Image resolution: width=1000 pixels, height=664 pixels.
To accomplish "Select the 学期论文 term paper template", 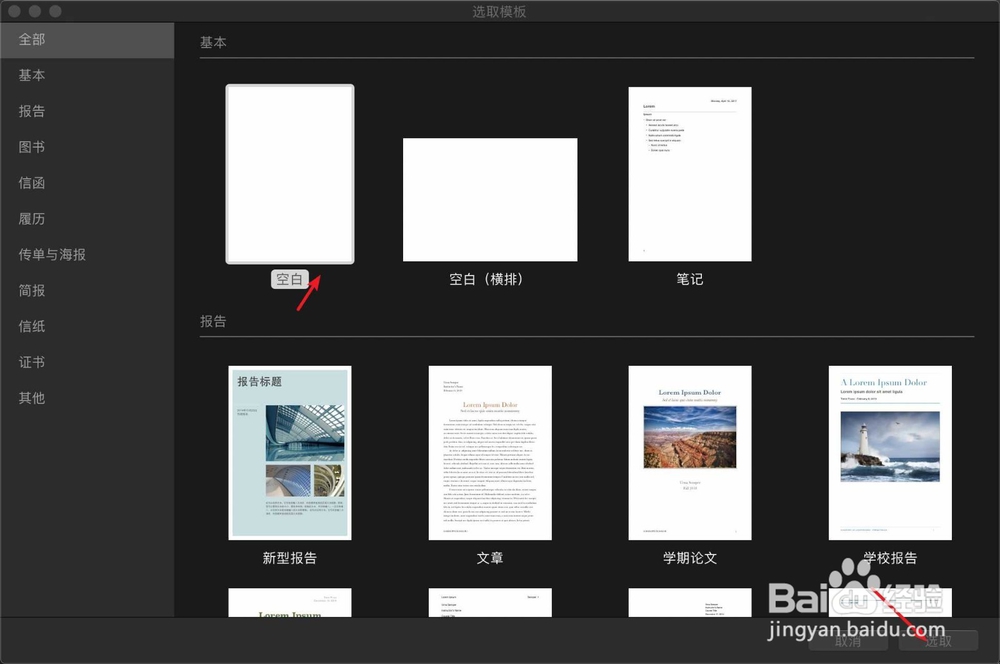I will point(690,452).
